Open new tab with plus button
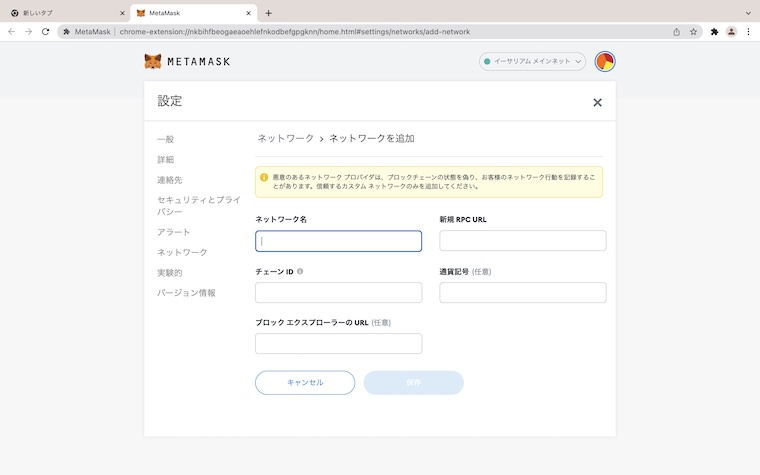The image size is (760, 475). pyautogui.click(x=268, y=13)
